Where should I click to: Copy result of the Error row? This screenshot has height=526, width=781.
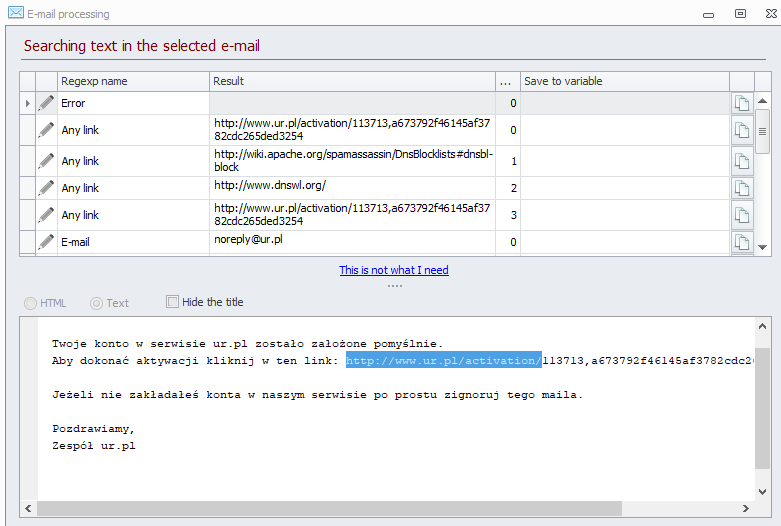742,103
